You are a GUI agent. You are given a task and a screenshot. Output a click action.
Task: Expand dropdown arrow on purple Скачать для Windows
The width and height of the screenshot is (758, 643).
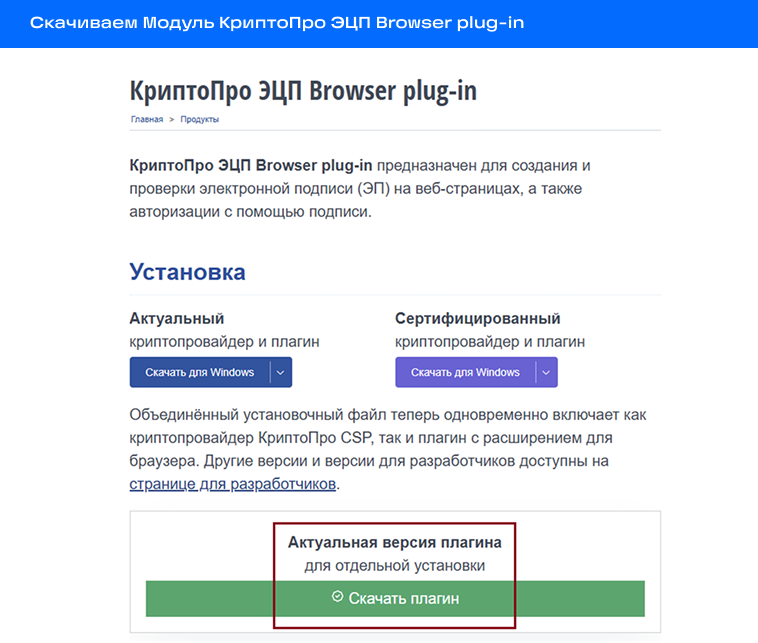click(x=546, y=372)
